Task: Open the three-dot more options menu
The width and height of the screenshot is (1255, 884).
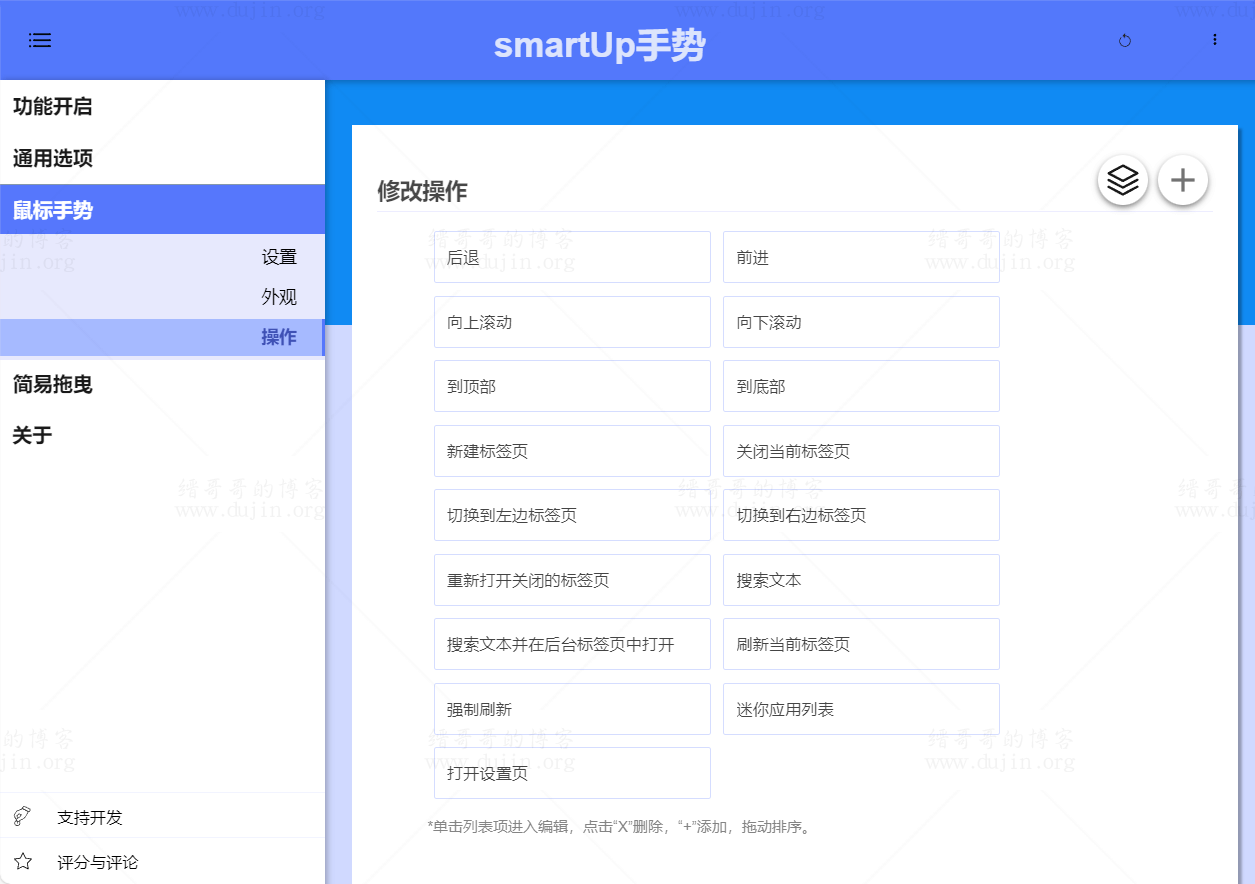Action: pos(1215,40)
